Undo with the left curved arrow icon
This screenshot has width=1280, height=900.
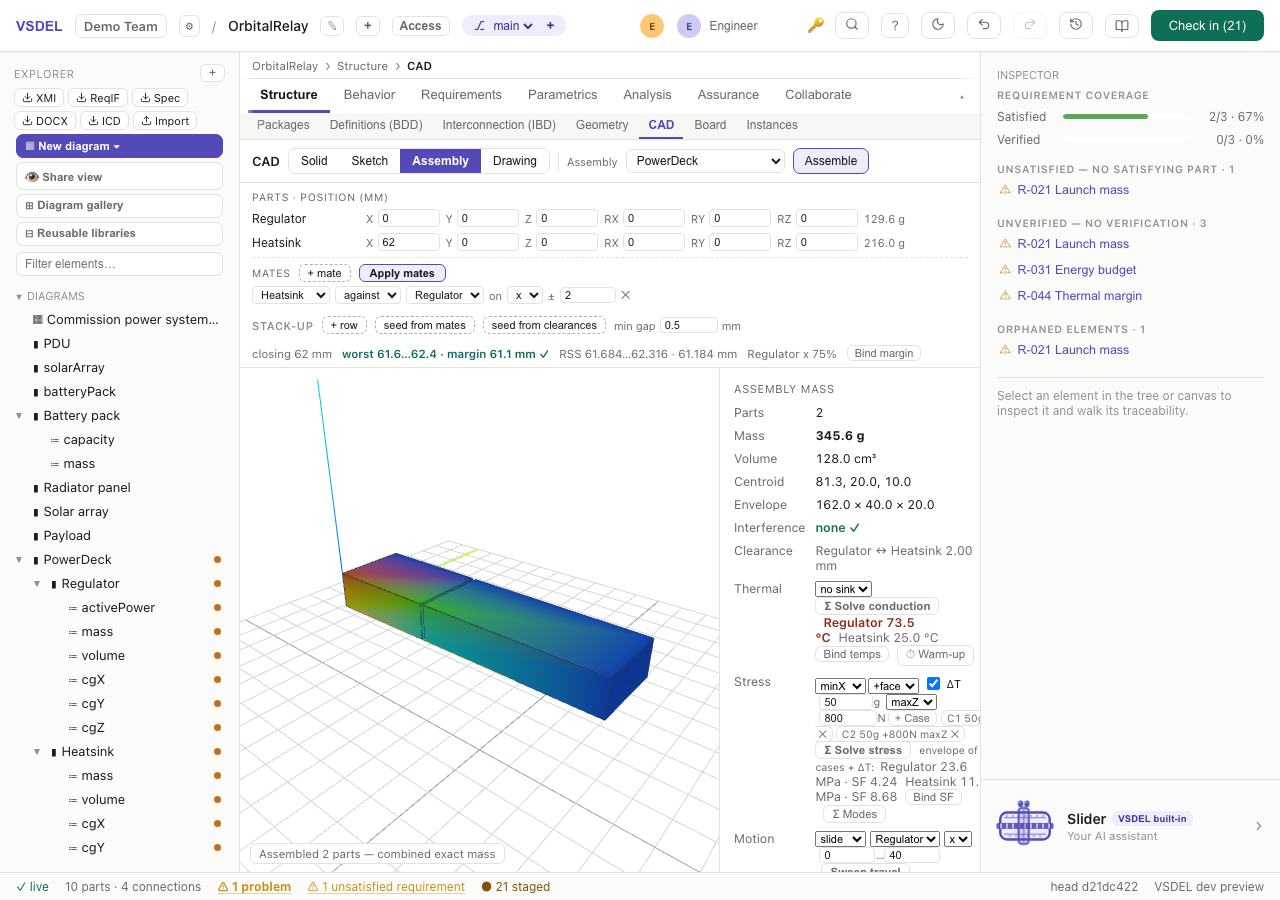[x=984, y=26]
